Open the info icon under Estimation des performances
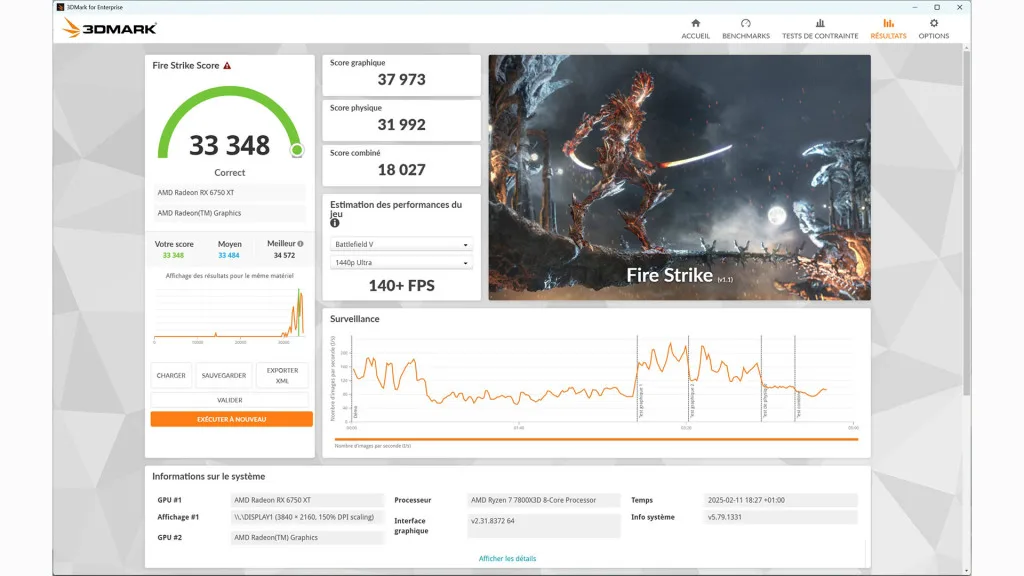 click(x=333, y=223)
